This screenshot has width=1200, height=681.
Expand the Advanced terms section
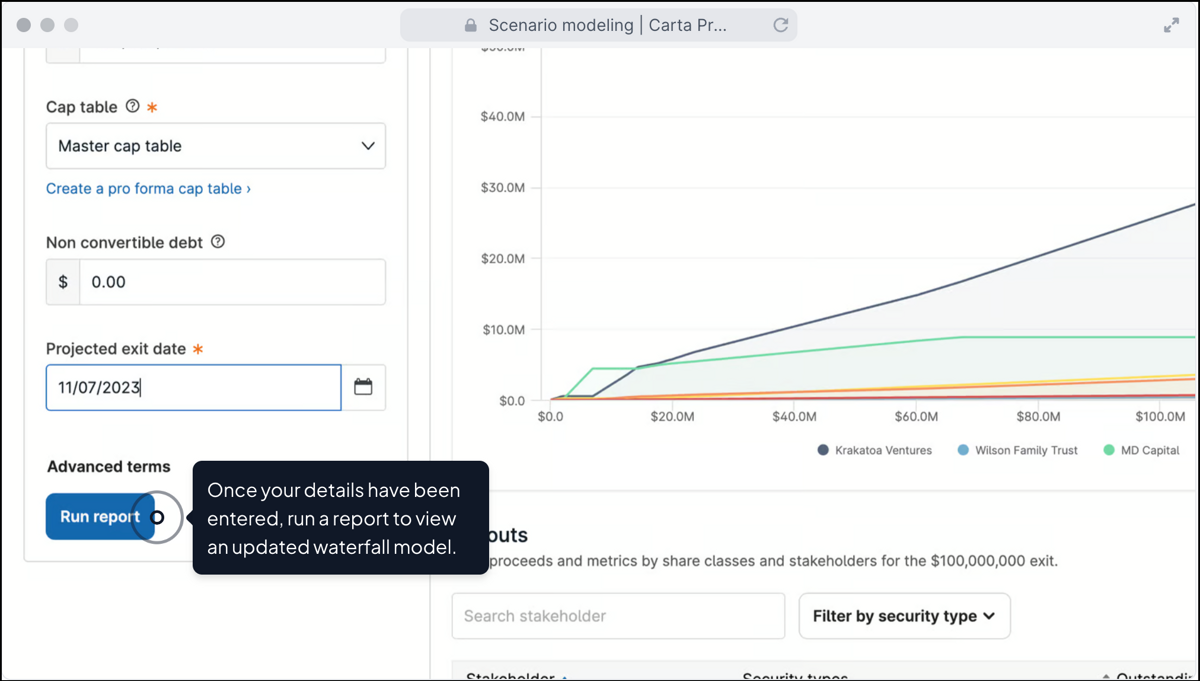pos(109,466)
